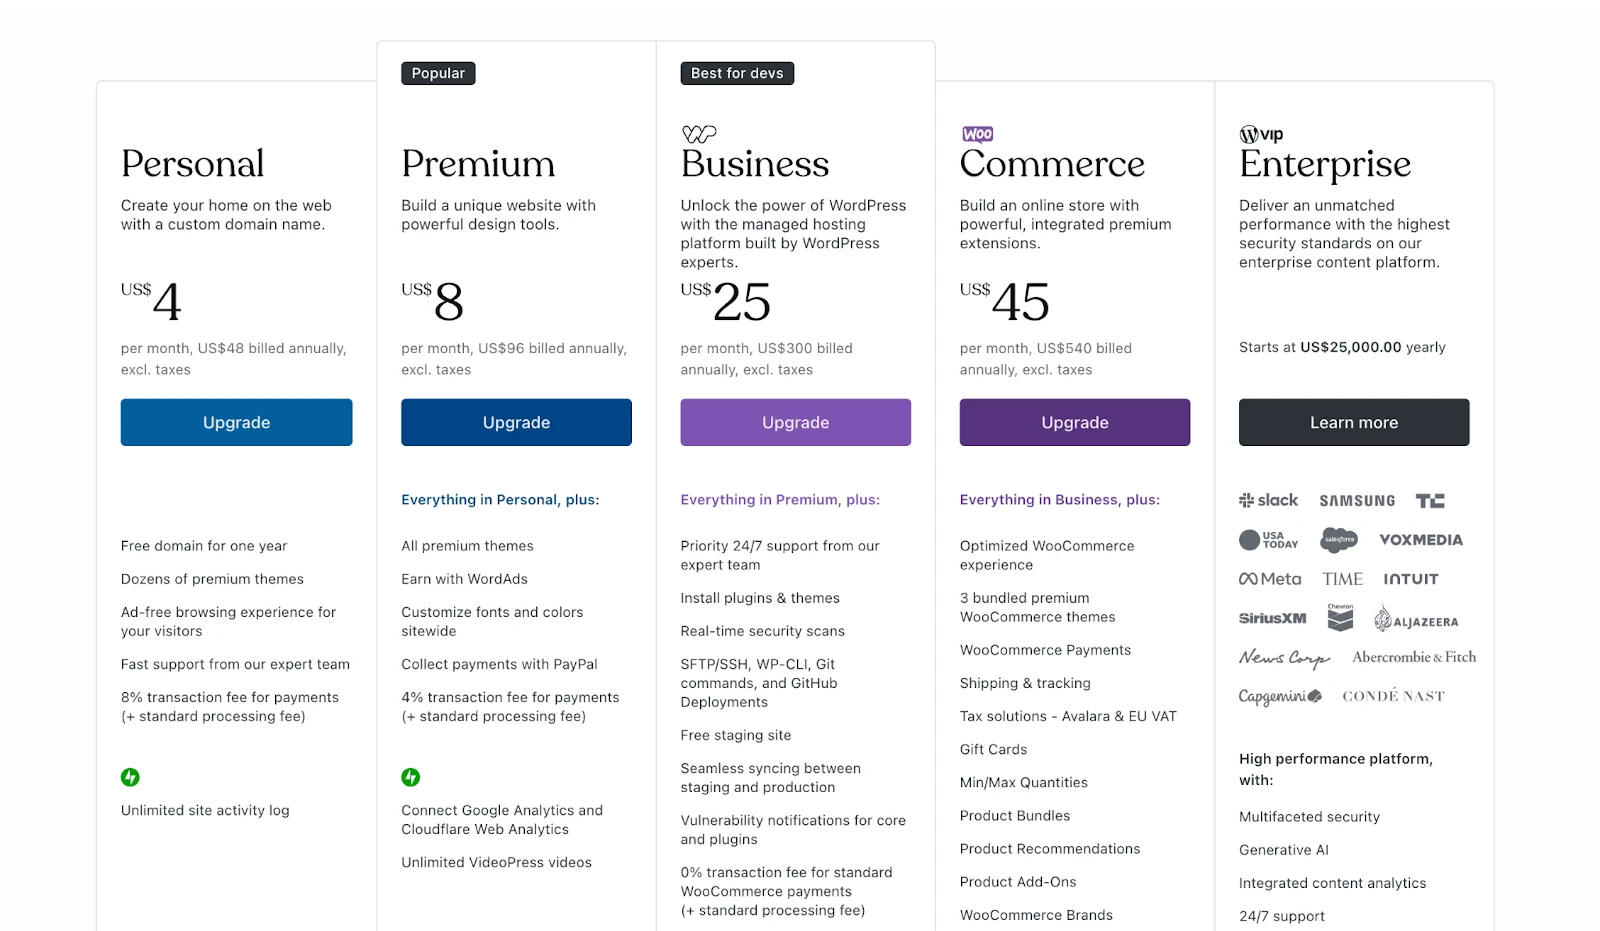Click the Salesforce cloud logo

click(x=1339, y=540)
